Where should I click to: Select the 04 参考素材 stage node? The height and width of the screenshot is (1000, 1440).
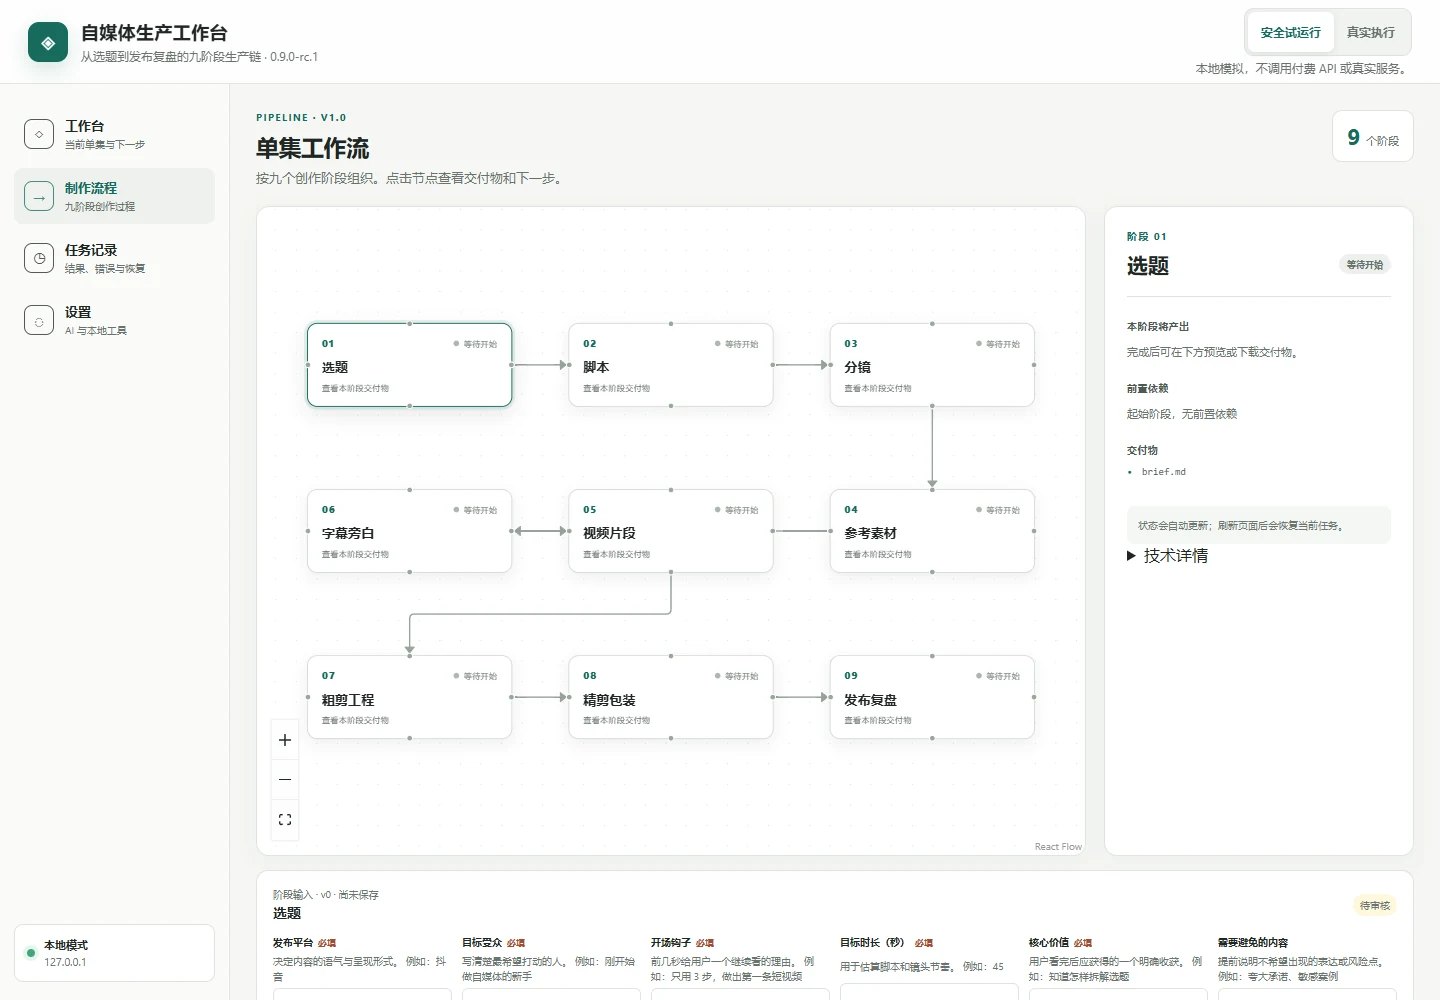pyautogui.click(x=932, y=531)
